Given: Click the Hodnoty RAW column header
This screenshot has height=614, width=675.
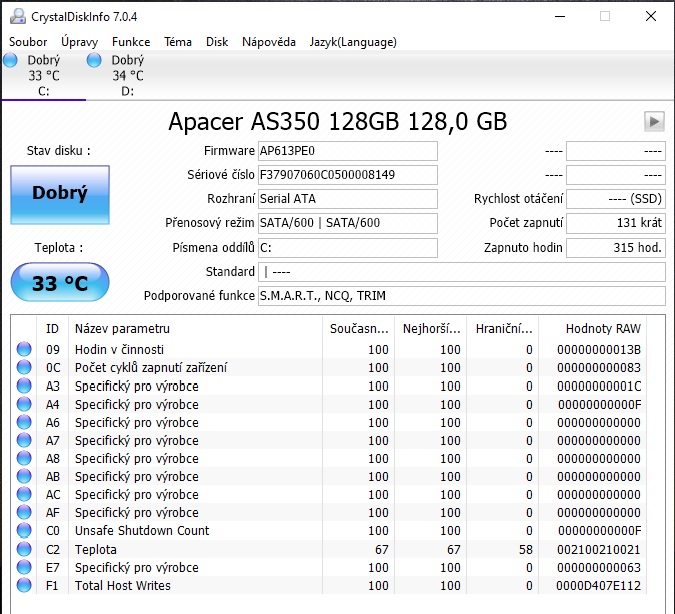Looking at the screenshot, I should [602, 328].
